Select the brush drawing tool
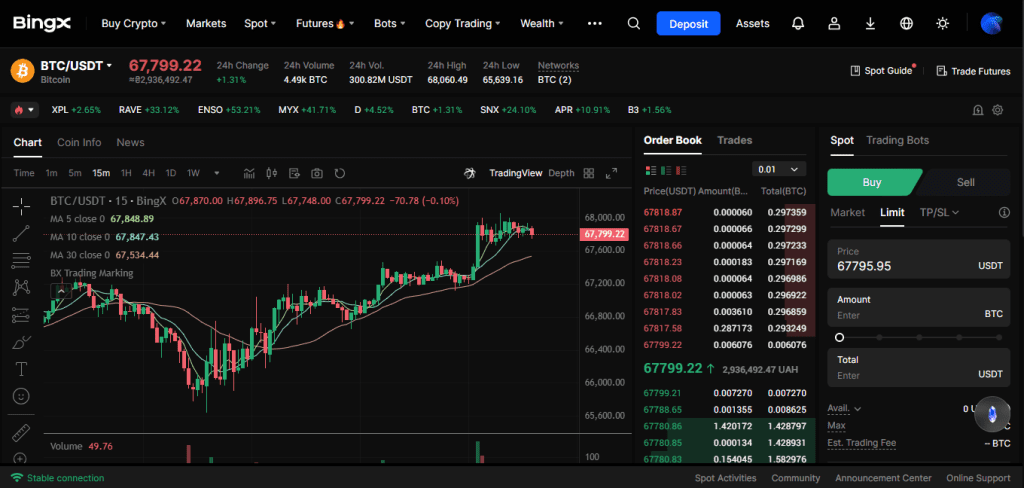Viewport: 1024px width, 488px height. [x=21, y=342]
